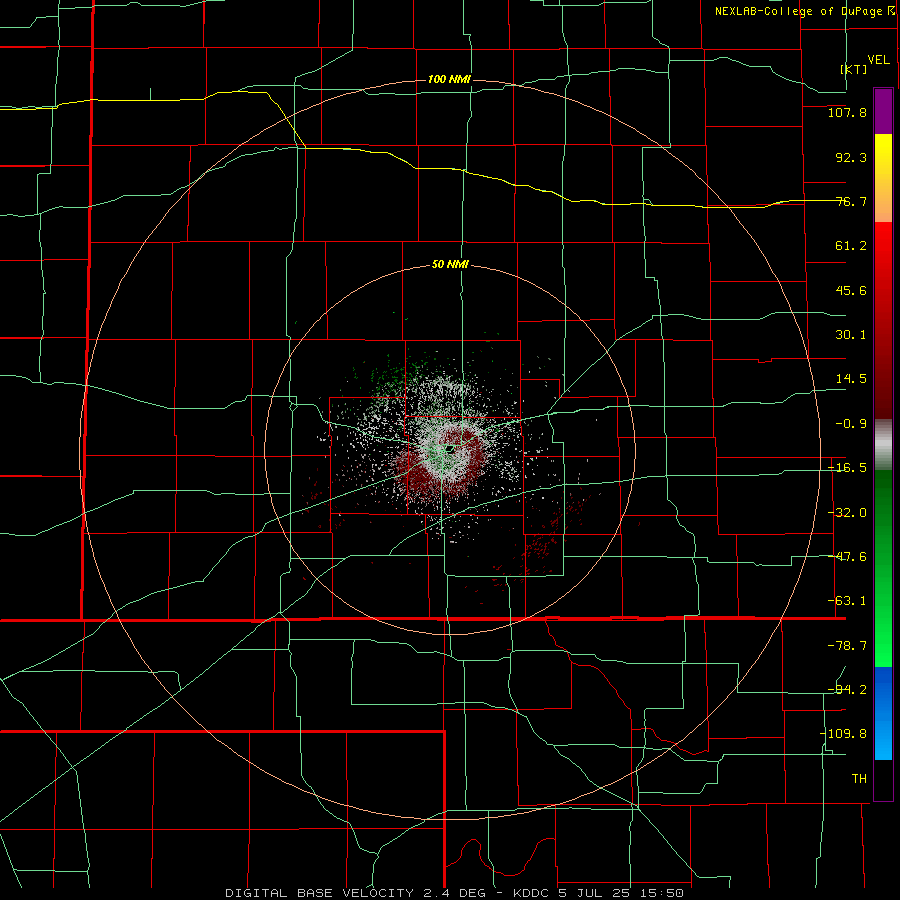Click the gray segment of color bar

pos(883,445)
